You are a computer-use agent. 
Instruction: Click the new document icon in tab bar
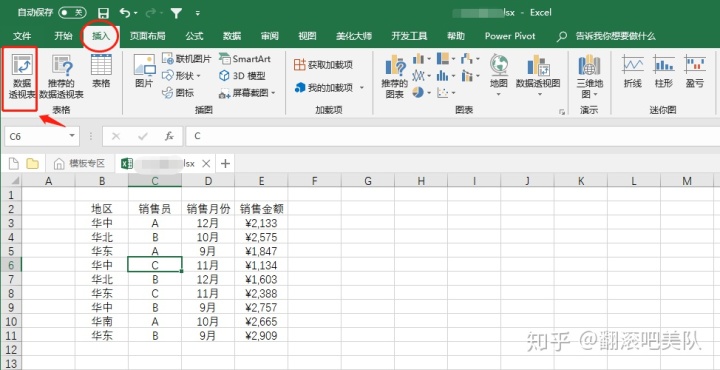[14, 163]
